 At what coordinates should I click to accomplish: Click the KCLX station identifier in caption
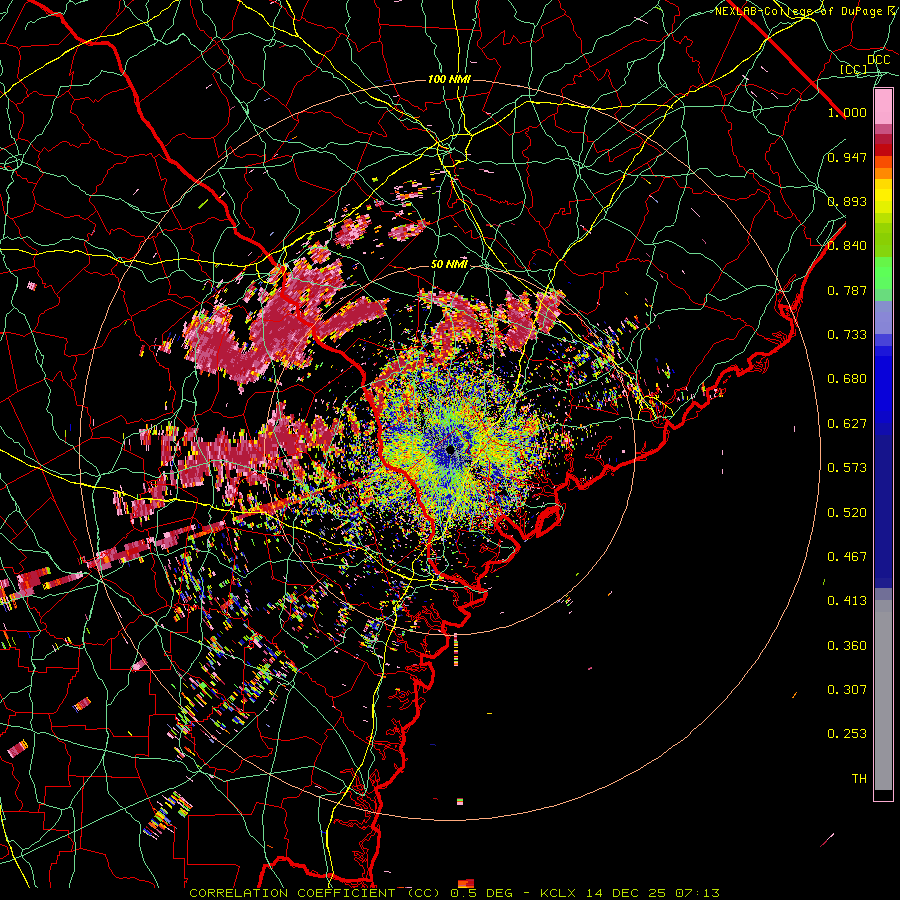click(559, 893)
